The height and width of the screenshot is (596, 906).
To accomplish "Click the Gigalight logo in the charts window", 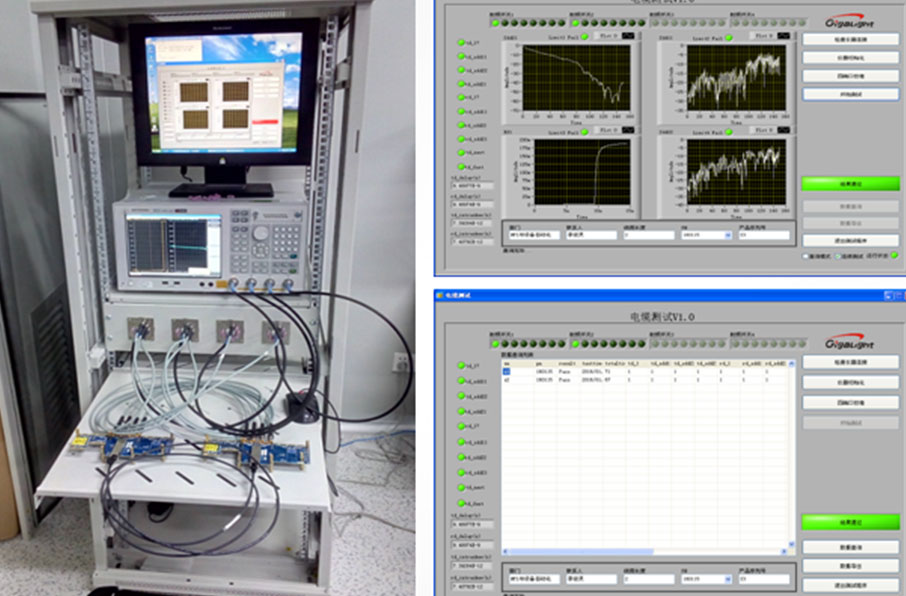I will [849, 22].
